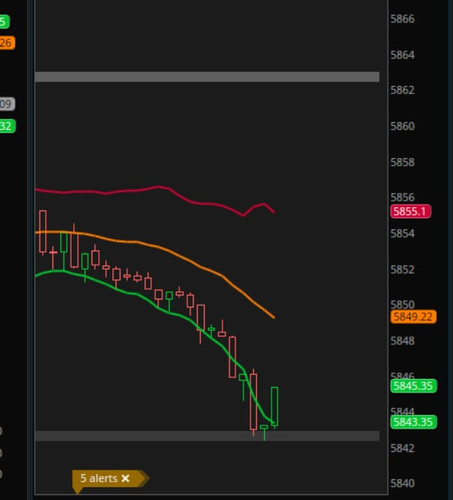The image size is (453, 500).
Task: Click the 5866 price axis label
Action: [x=403, y=19]
